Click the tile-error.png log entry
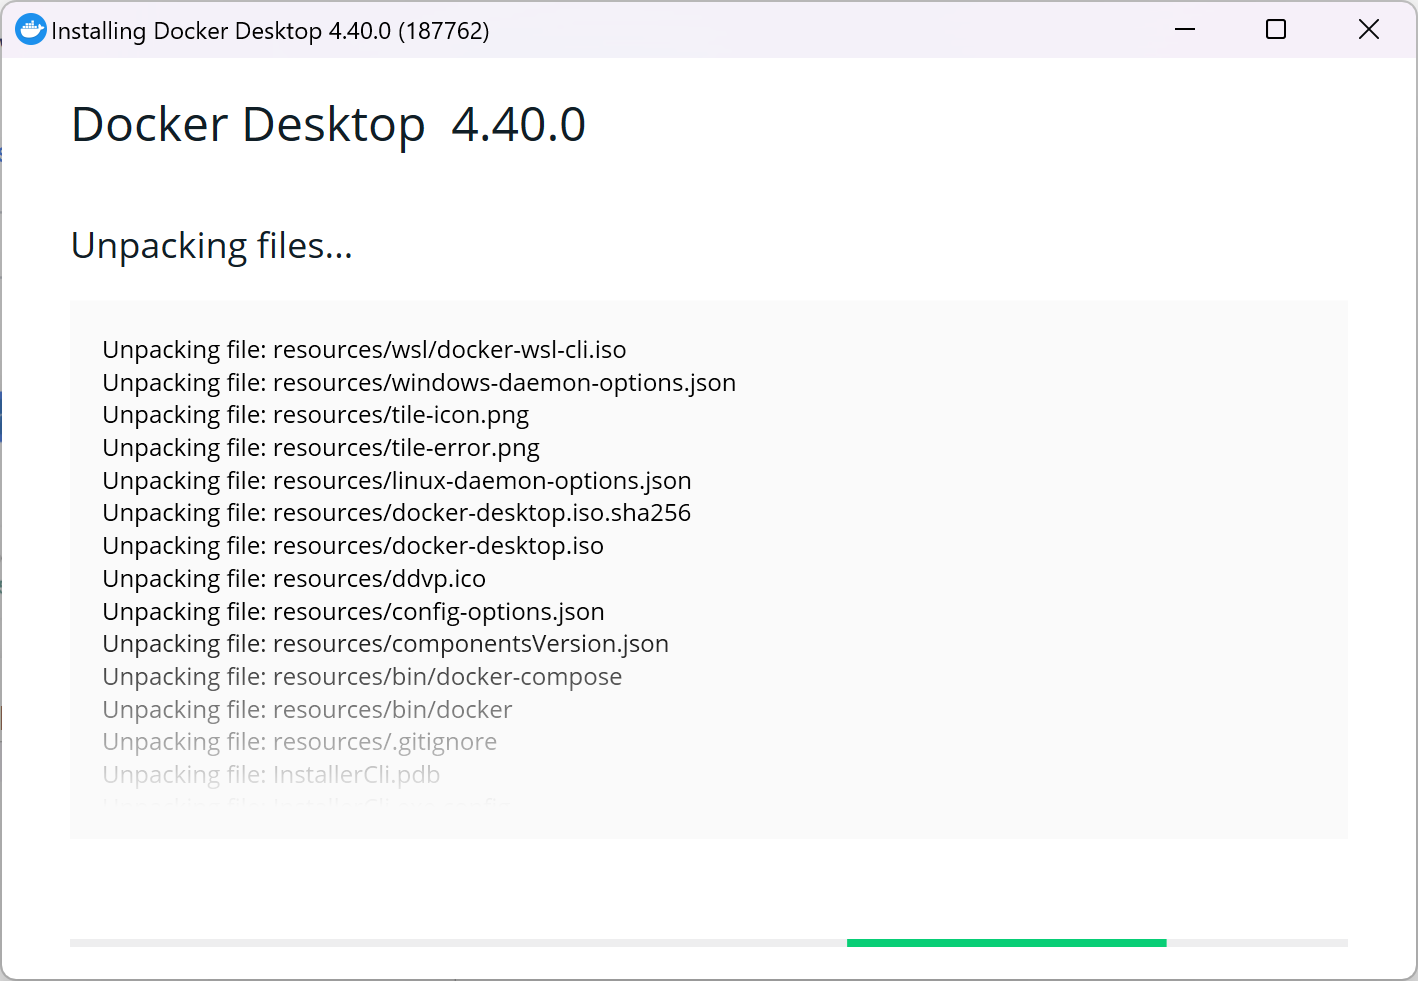 321,448
